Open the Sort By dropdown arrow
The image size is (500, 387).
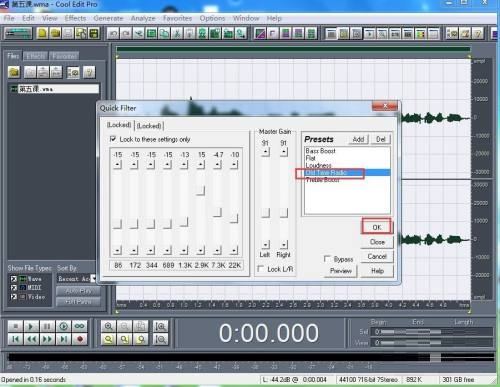pos(93,278)
